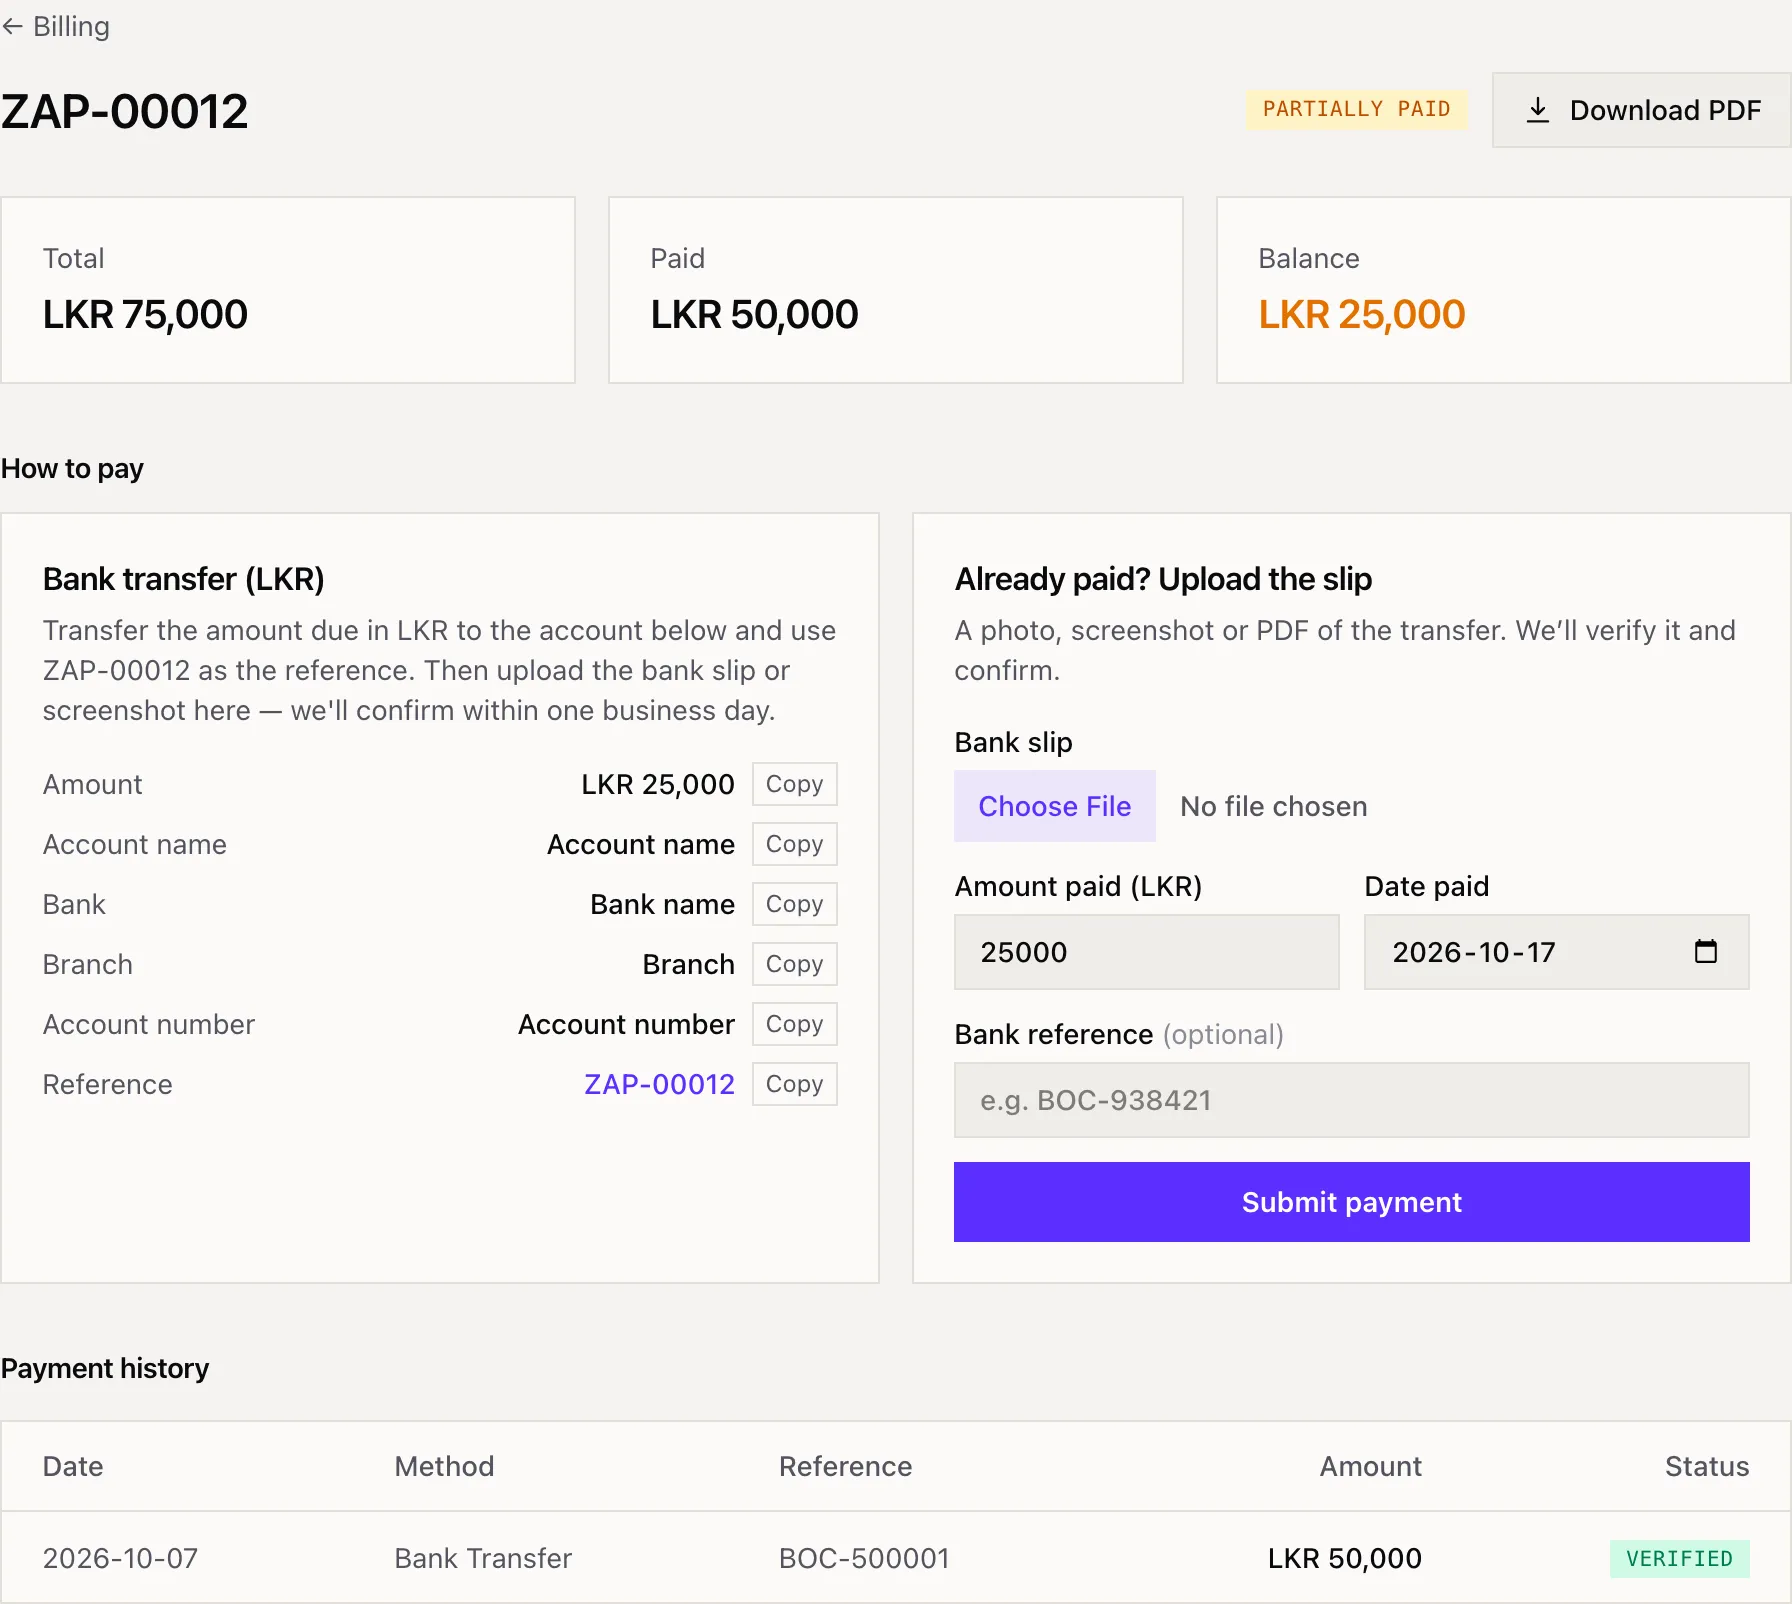1792x1604 pixels.
Task: Copy the Account name value
Action: tap(794, 844)
